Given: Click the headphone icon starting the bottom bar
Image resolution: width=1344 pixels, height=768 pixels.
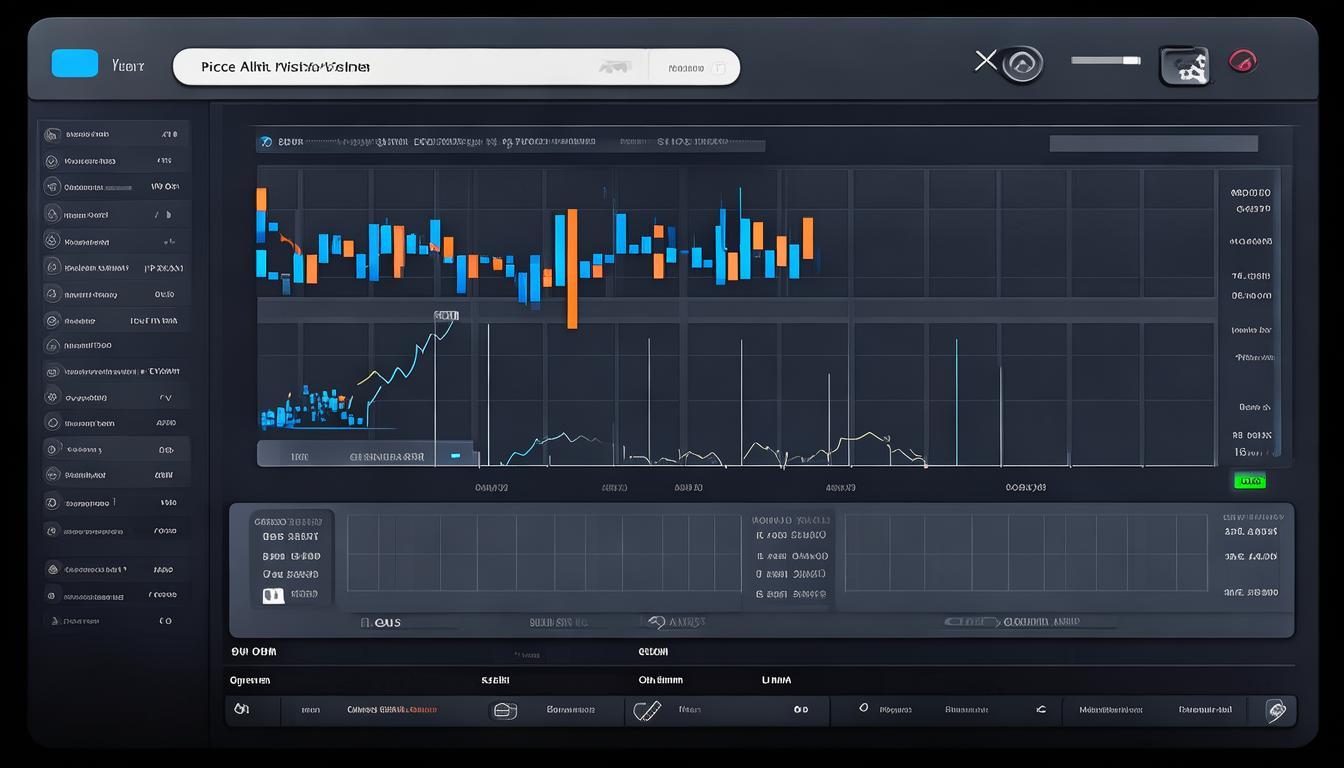Looking at the screenshot, I should pyautogui.click(x=241, y=709).
